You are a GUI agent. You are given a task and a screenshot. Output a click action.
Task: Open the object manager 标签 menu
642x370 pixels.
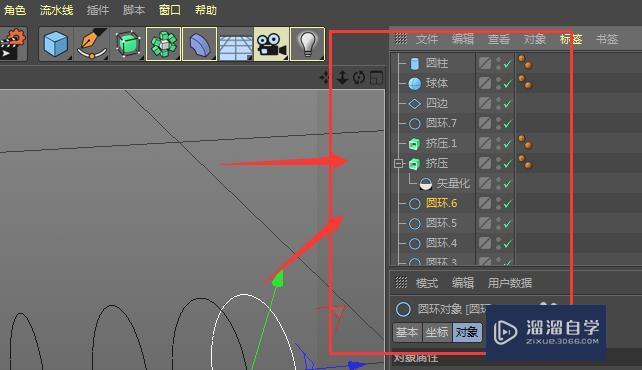point(571,39)
